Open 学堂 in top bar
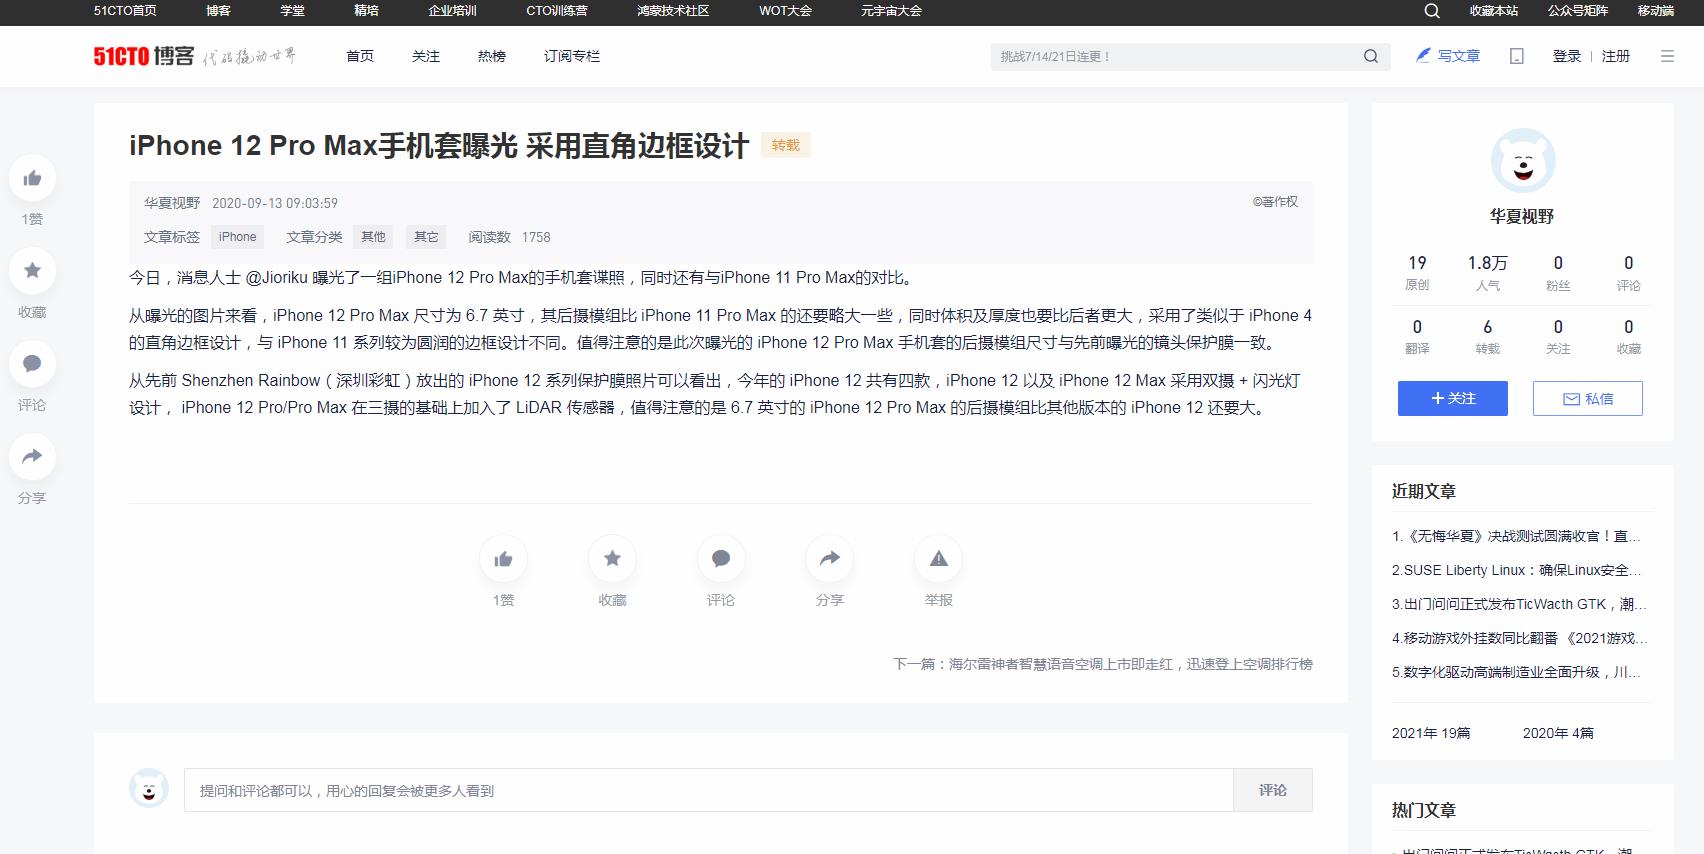Screen dimensions: 1704x854 point(292,11)
